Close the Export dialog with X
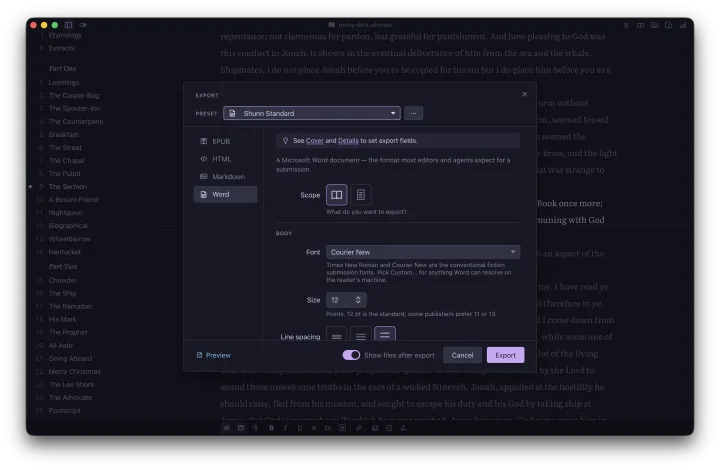 pos(524,94)
